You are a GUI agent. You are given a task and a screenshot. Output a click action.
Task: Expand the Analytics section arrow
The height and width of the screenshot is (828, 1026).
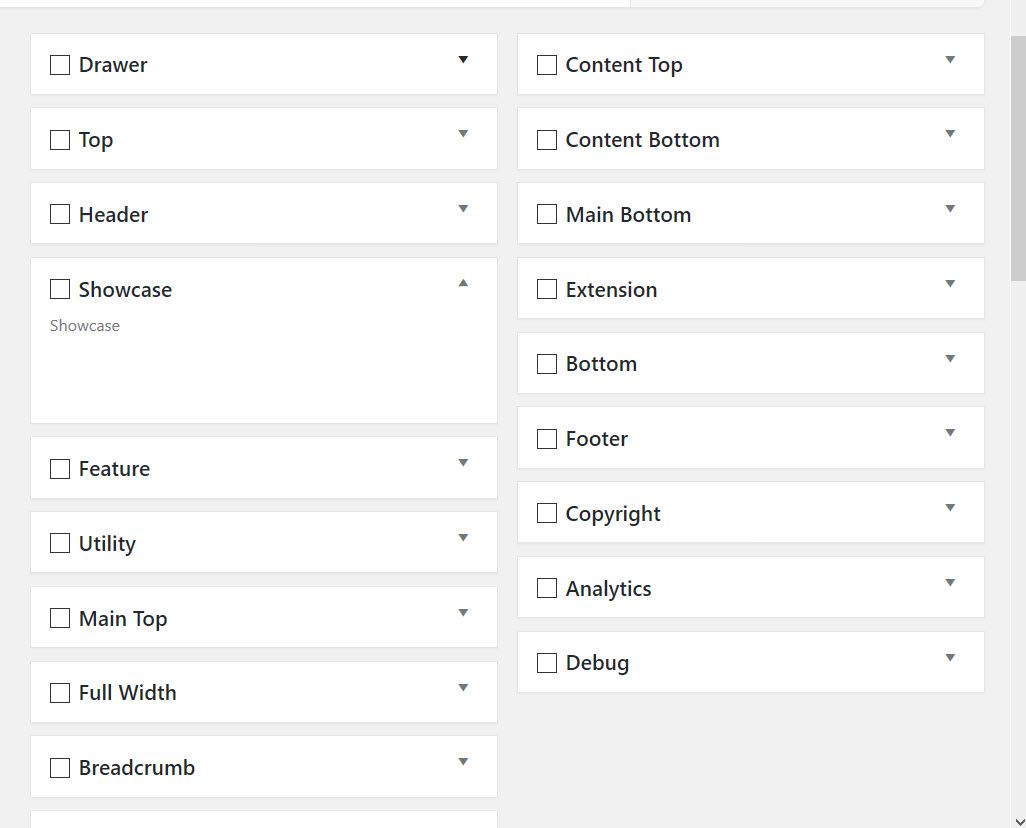(x=950, y=583)
